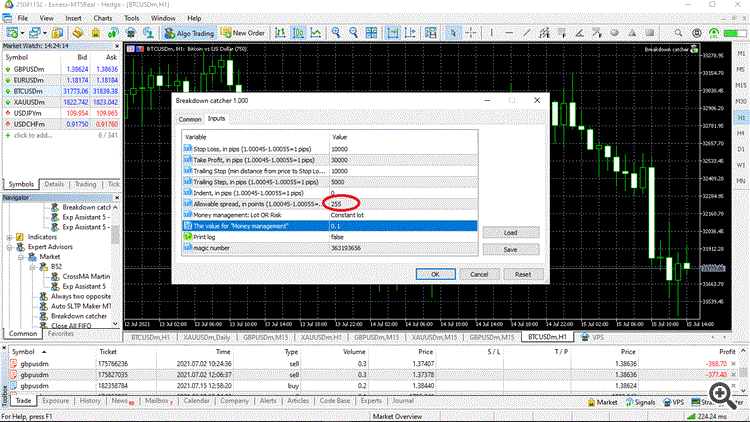750x422 pixels.
Task: Click 'click to add...' in Market Watch
Action: coord(33,135)
